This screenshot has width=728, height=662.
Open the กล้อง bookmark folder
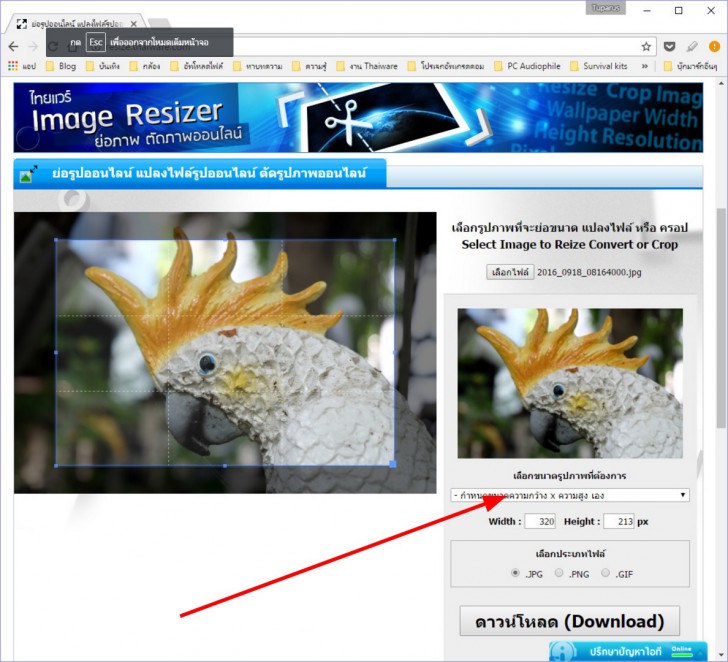(x=145, y=66)
